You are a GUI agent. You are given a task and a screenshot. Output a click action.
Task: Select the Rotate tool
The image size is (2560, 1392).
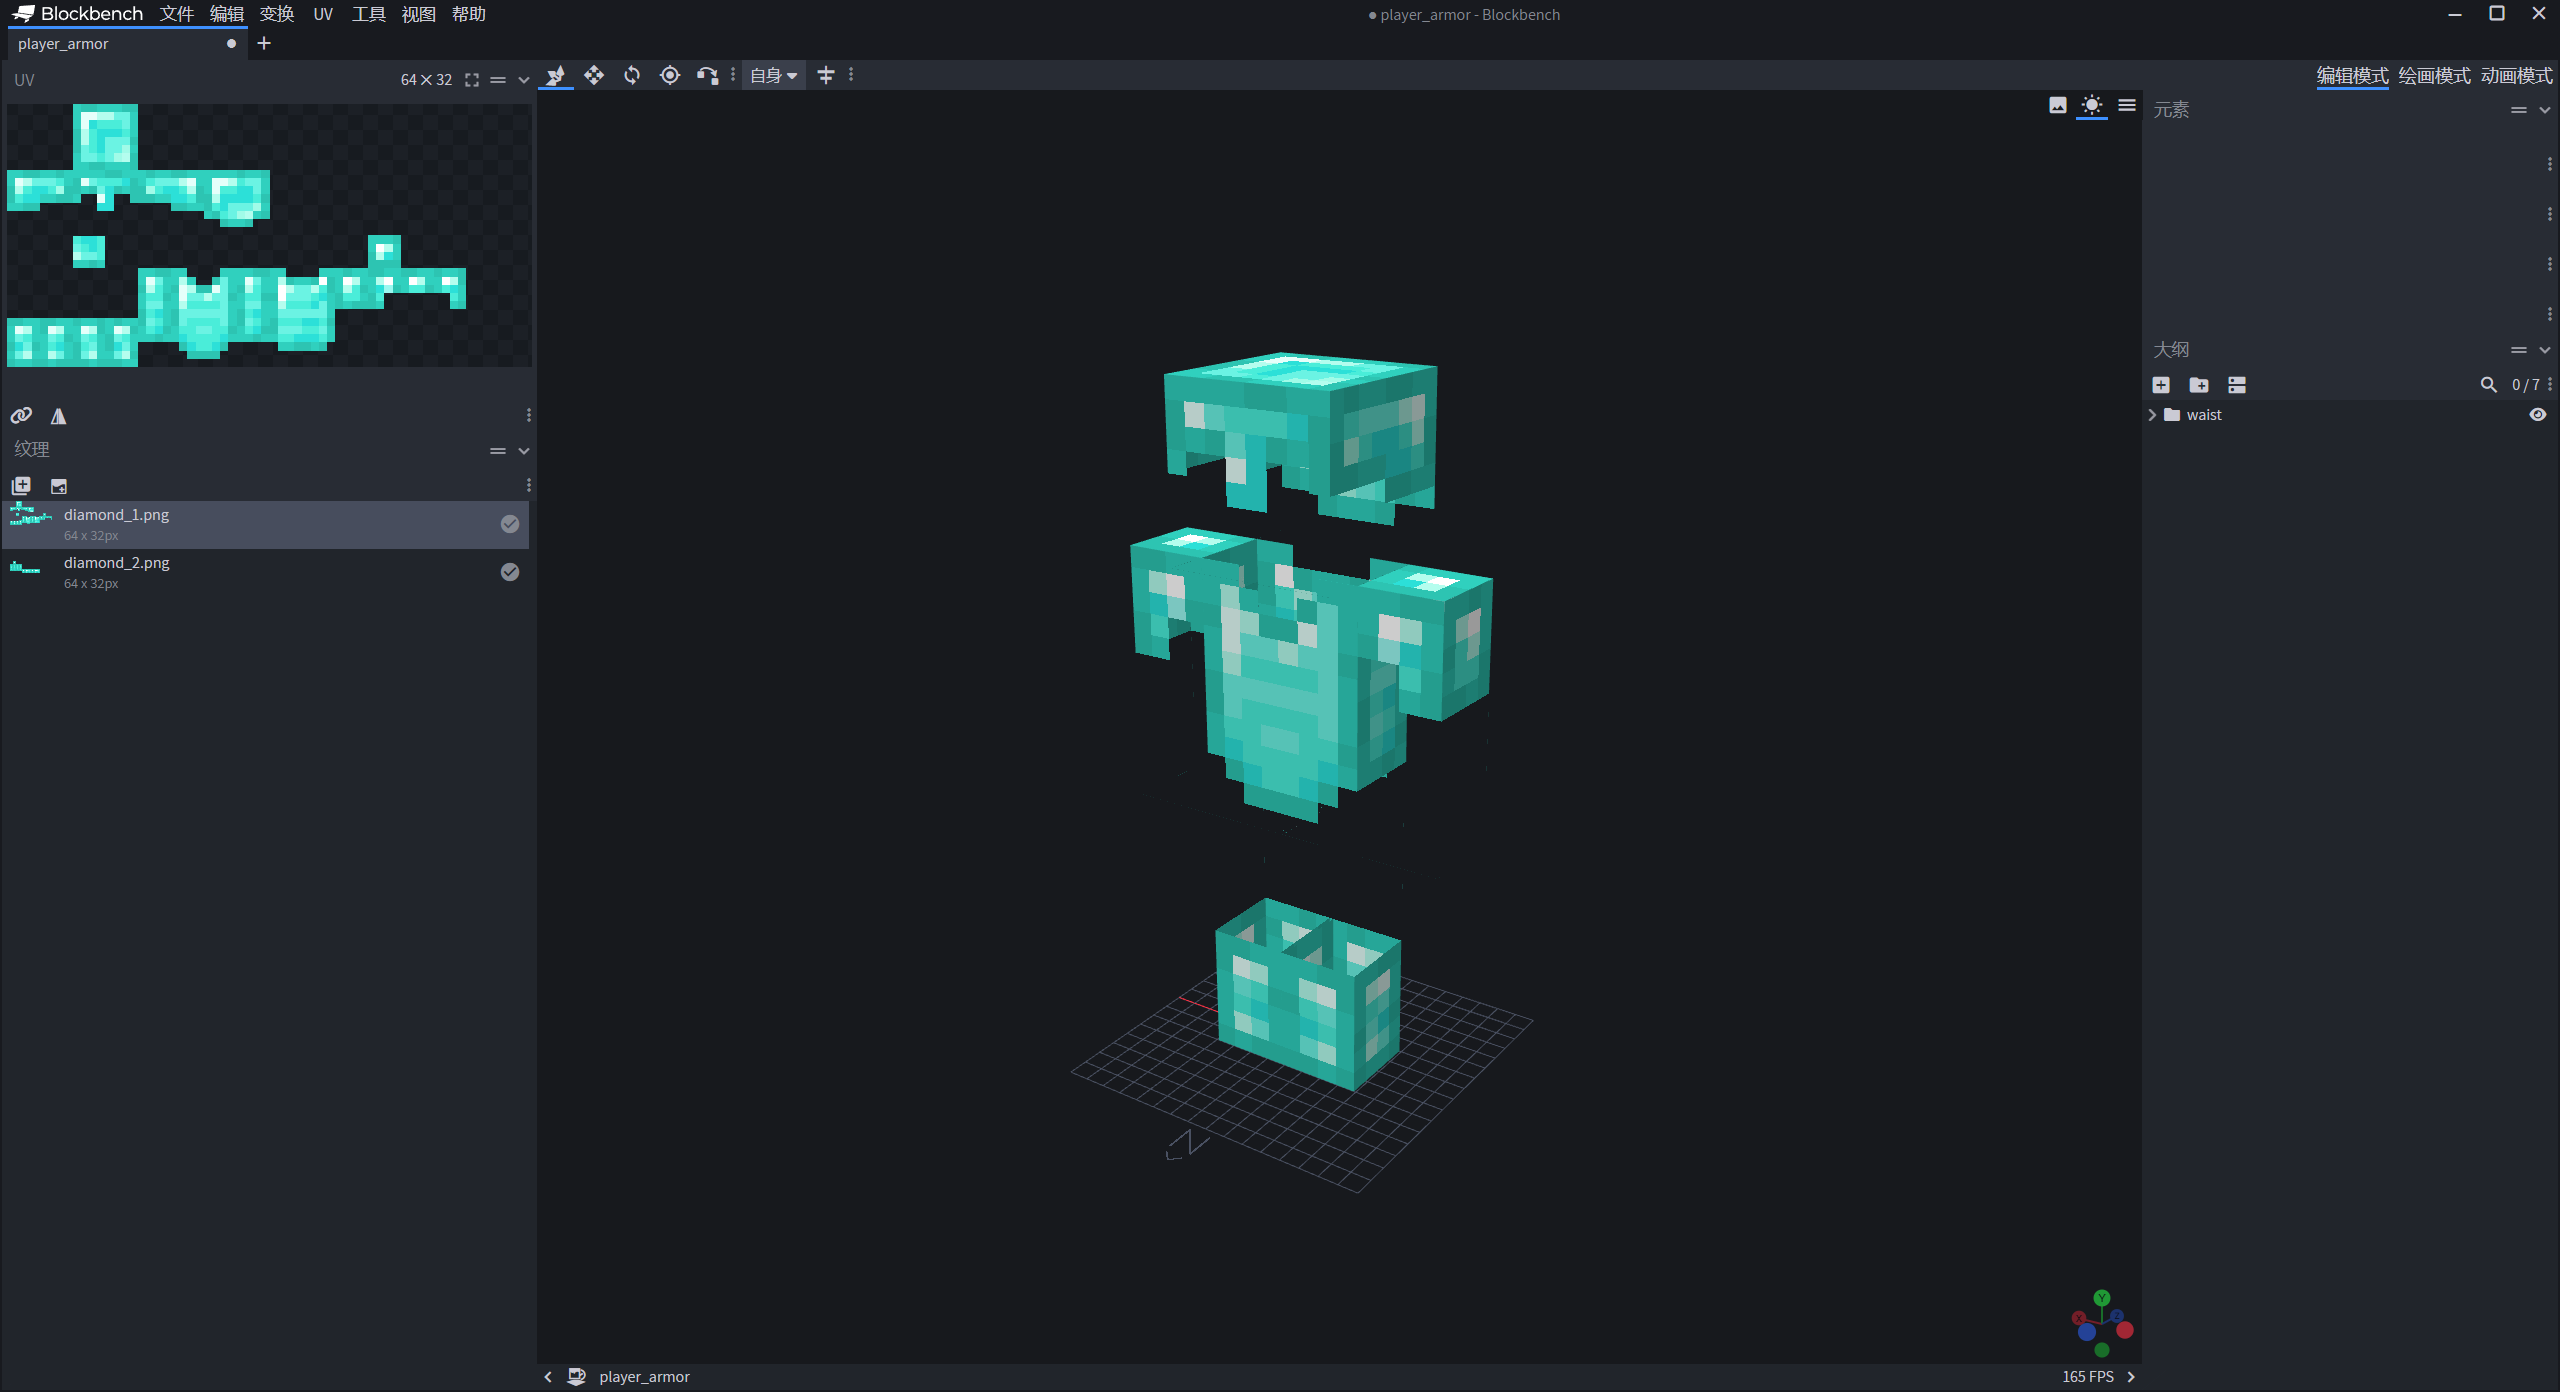pyautogui.click(x=632, y=75)
